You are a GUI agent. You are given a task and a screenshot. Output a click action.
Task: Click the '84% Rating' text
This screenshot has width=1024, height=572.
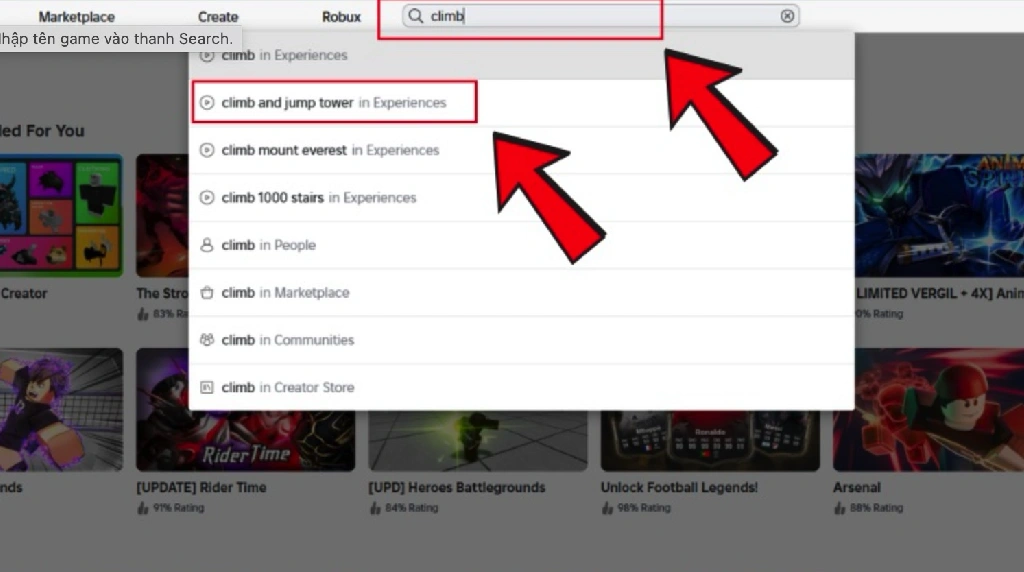[411, 507]
